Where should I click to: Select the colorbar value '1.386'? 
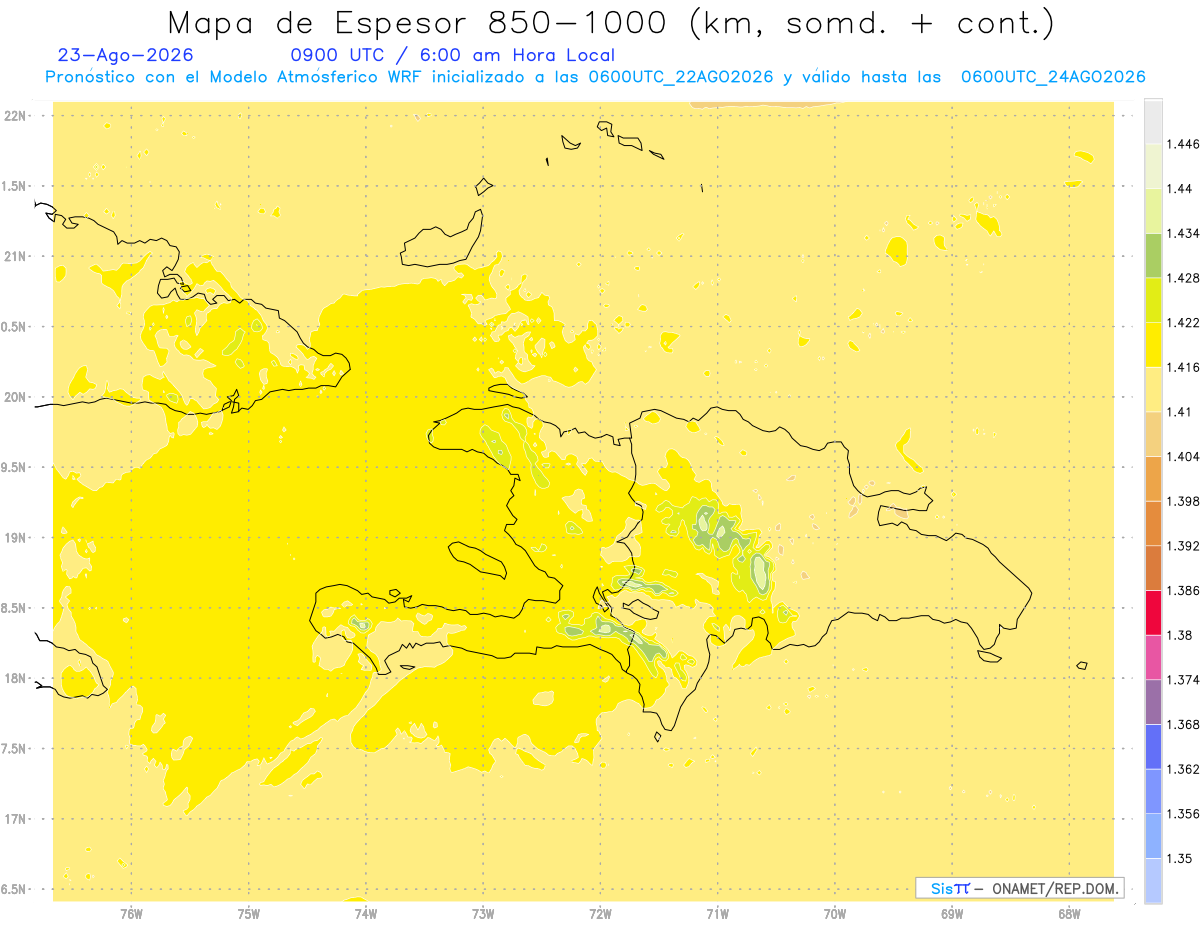click(1183, 590)
